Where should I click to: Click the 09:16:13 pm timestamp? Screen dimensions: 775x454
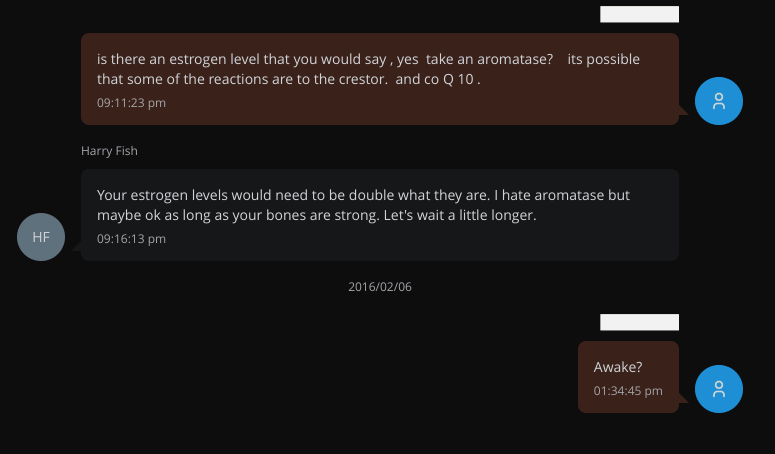click(x=131, y=239)
